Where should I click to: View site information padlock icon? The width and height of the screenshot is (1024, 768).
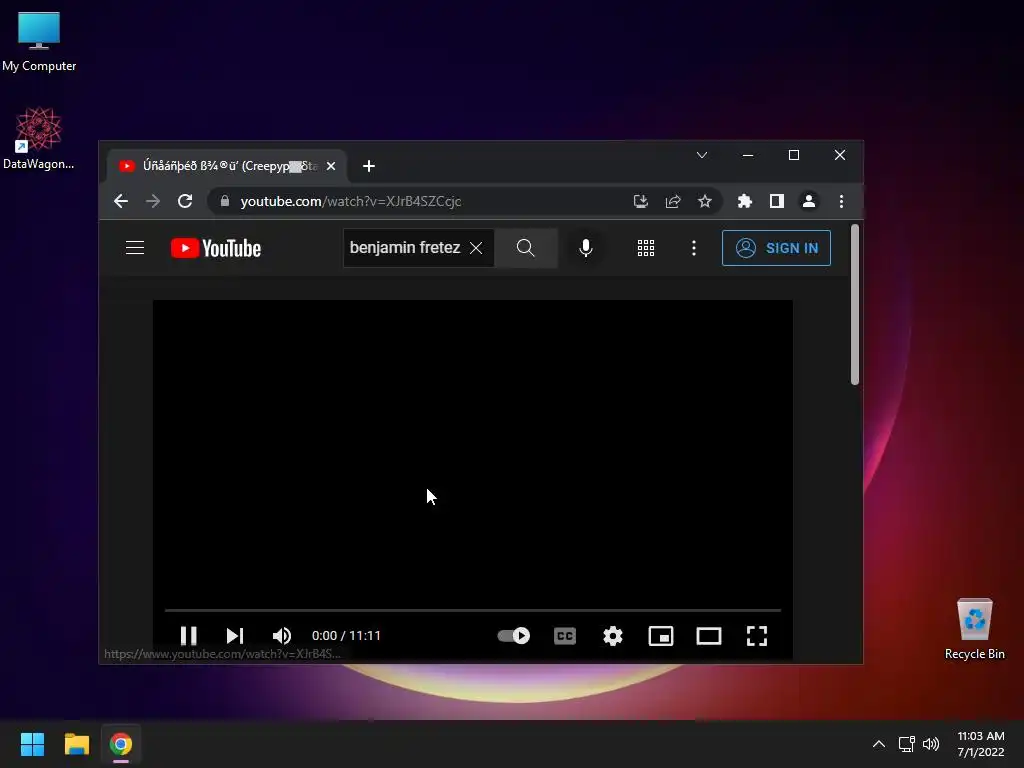tap(225, 201)
